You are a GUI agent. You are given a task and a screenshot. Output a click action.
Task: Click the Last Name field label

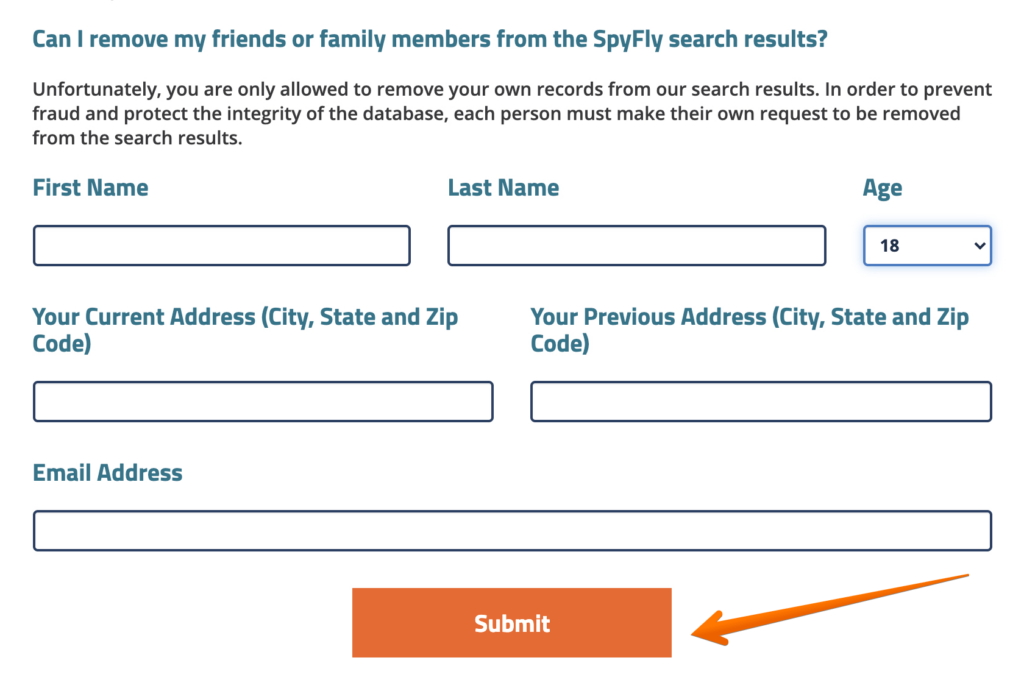point(503,187)
